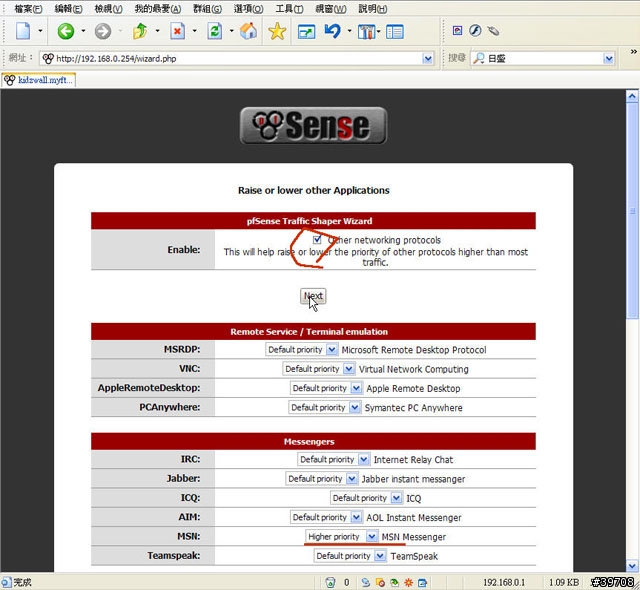Open the 視窗(W) menu

tap(331, 9)
